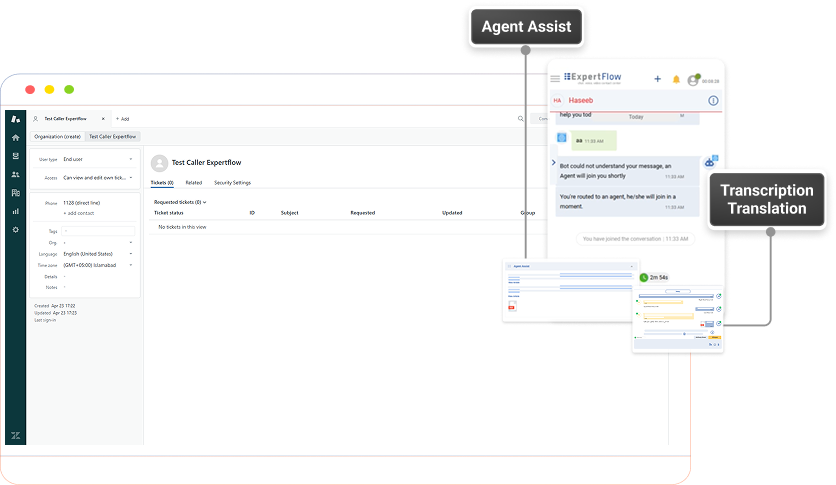Click the ExpertFlow logo
This screenshot has height=485, width=836.
point(593,78)
